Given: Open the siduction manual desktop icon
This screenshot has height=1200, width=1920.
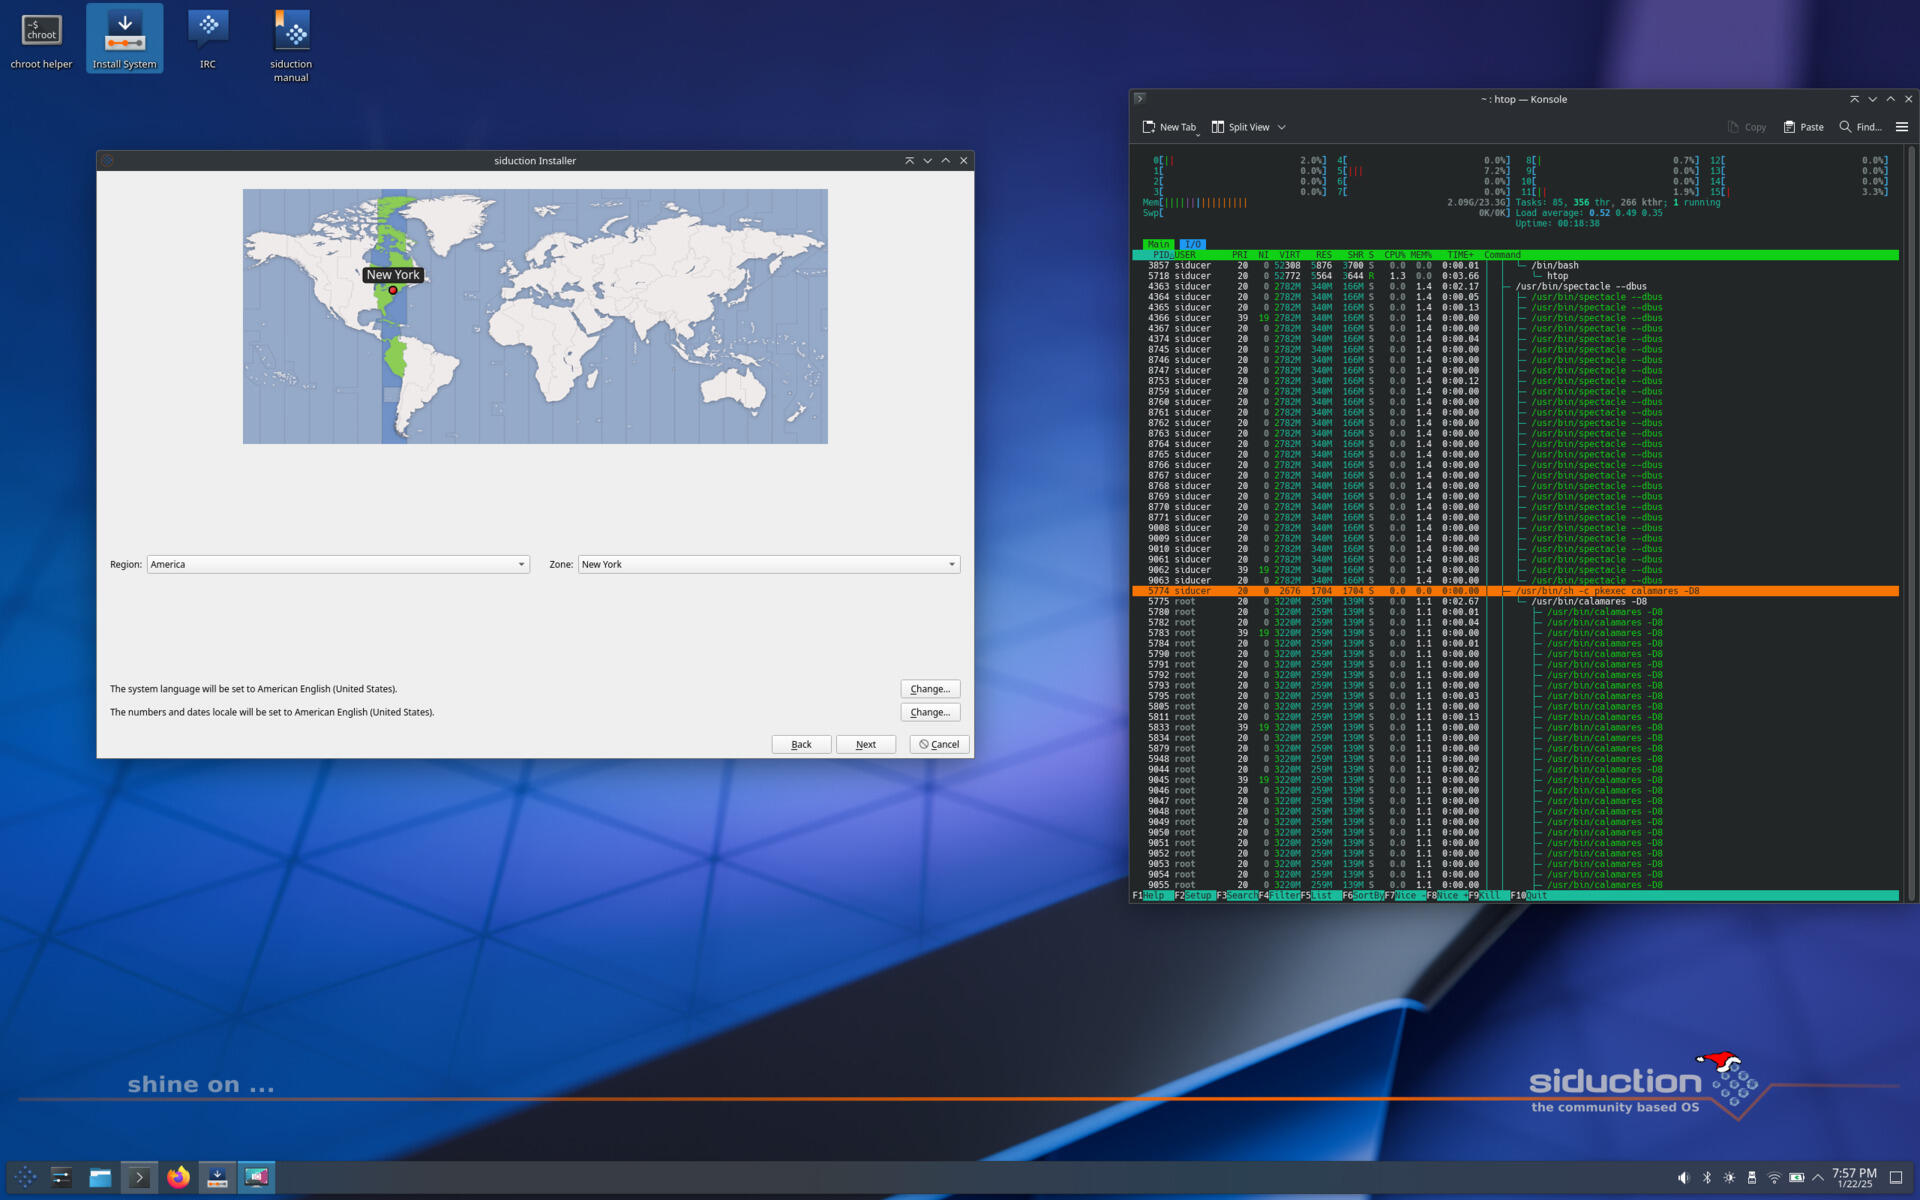Looking at the screenshot, I should tap(291, 46).
